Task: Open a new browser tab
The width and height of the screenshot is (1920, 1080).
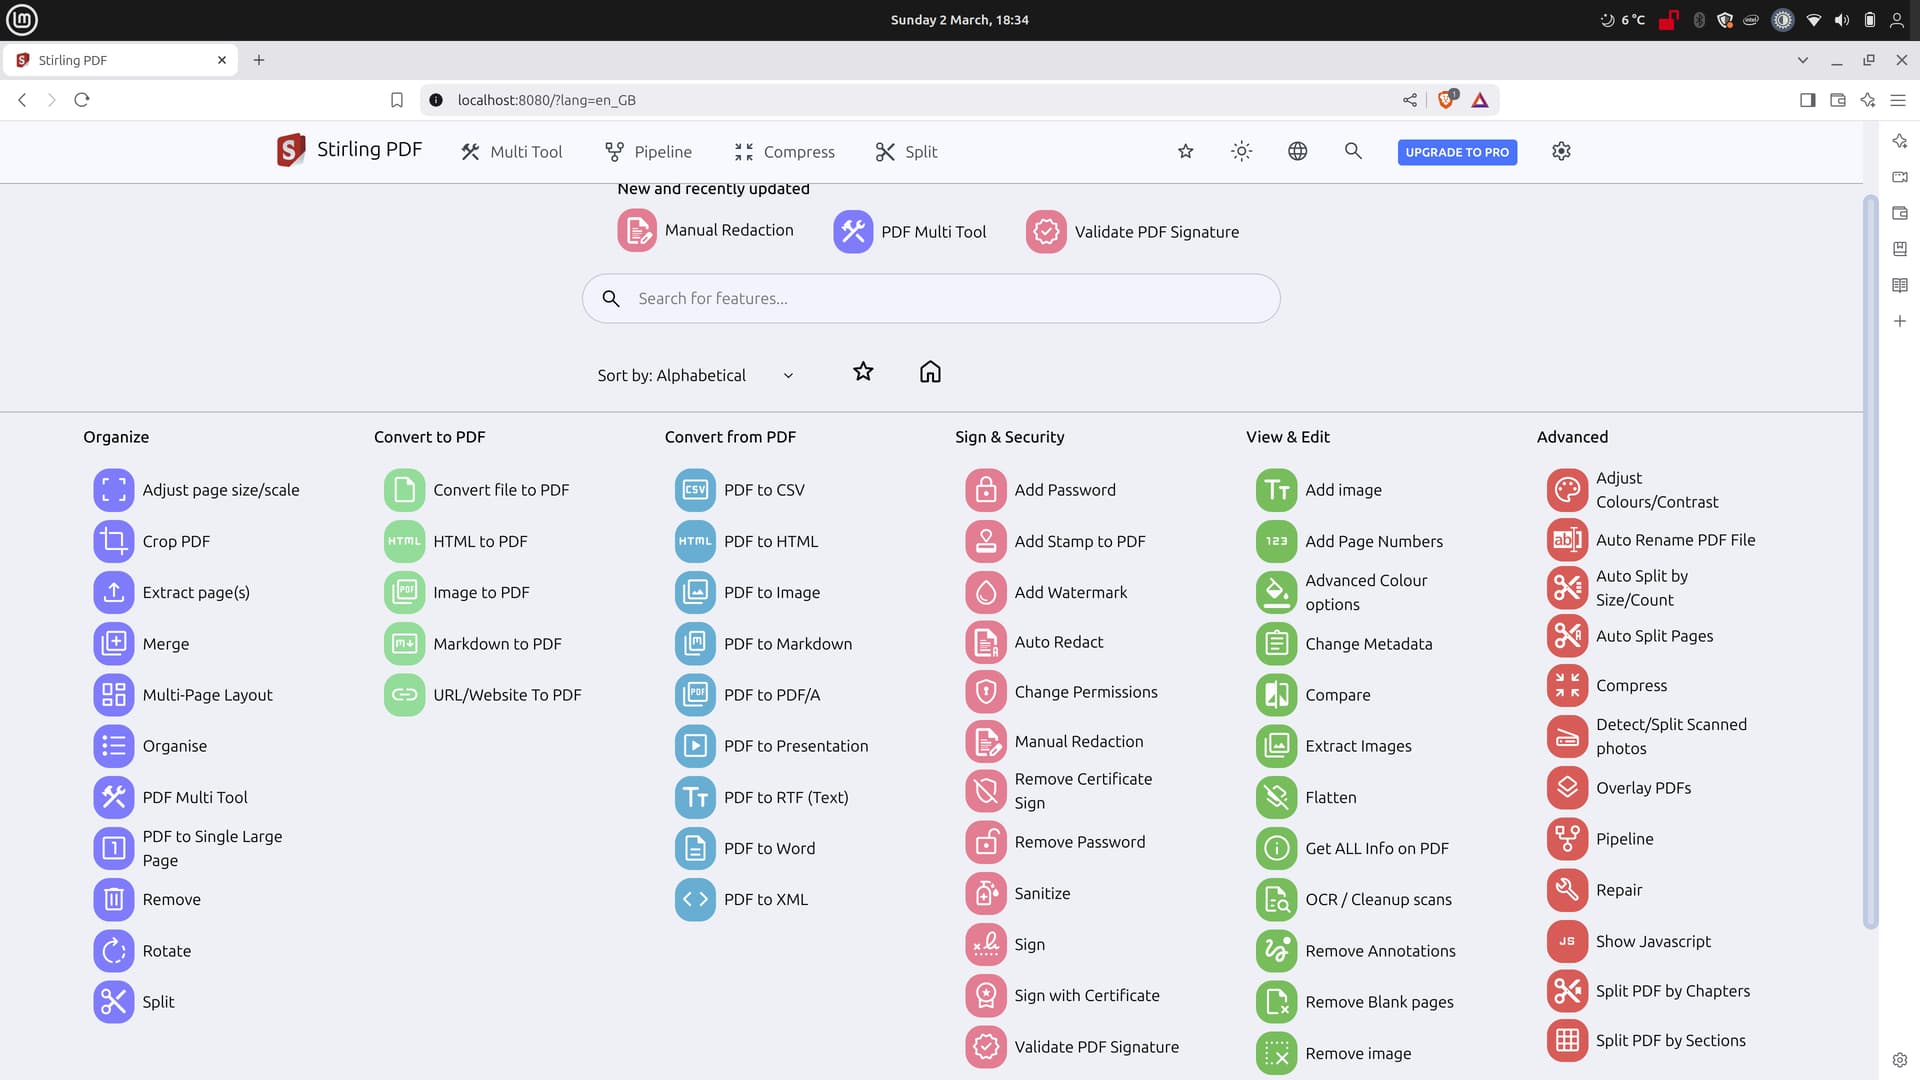Action: pyautogui.click(x=259, y=60)
